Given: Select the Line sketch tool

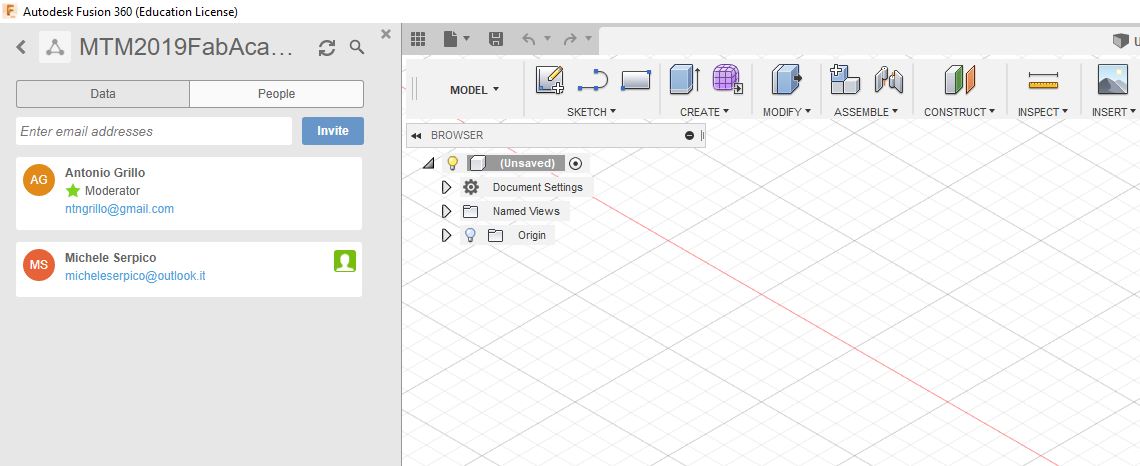Looking at the screenshot, I should [x=593, y=80].
